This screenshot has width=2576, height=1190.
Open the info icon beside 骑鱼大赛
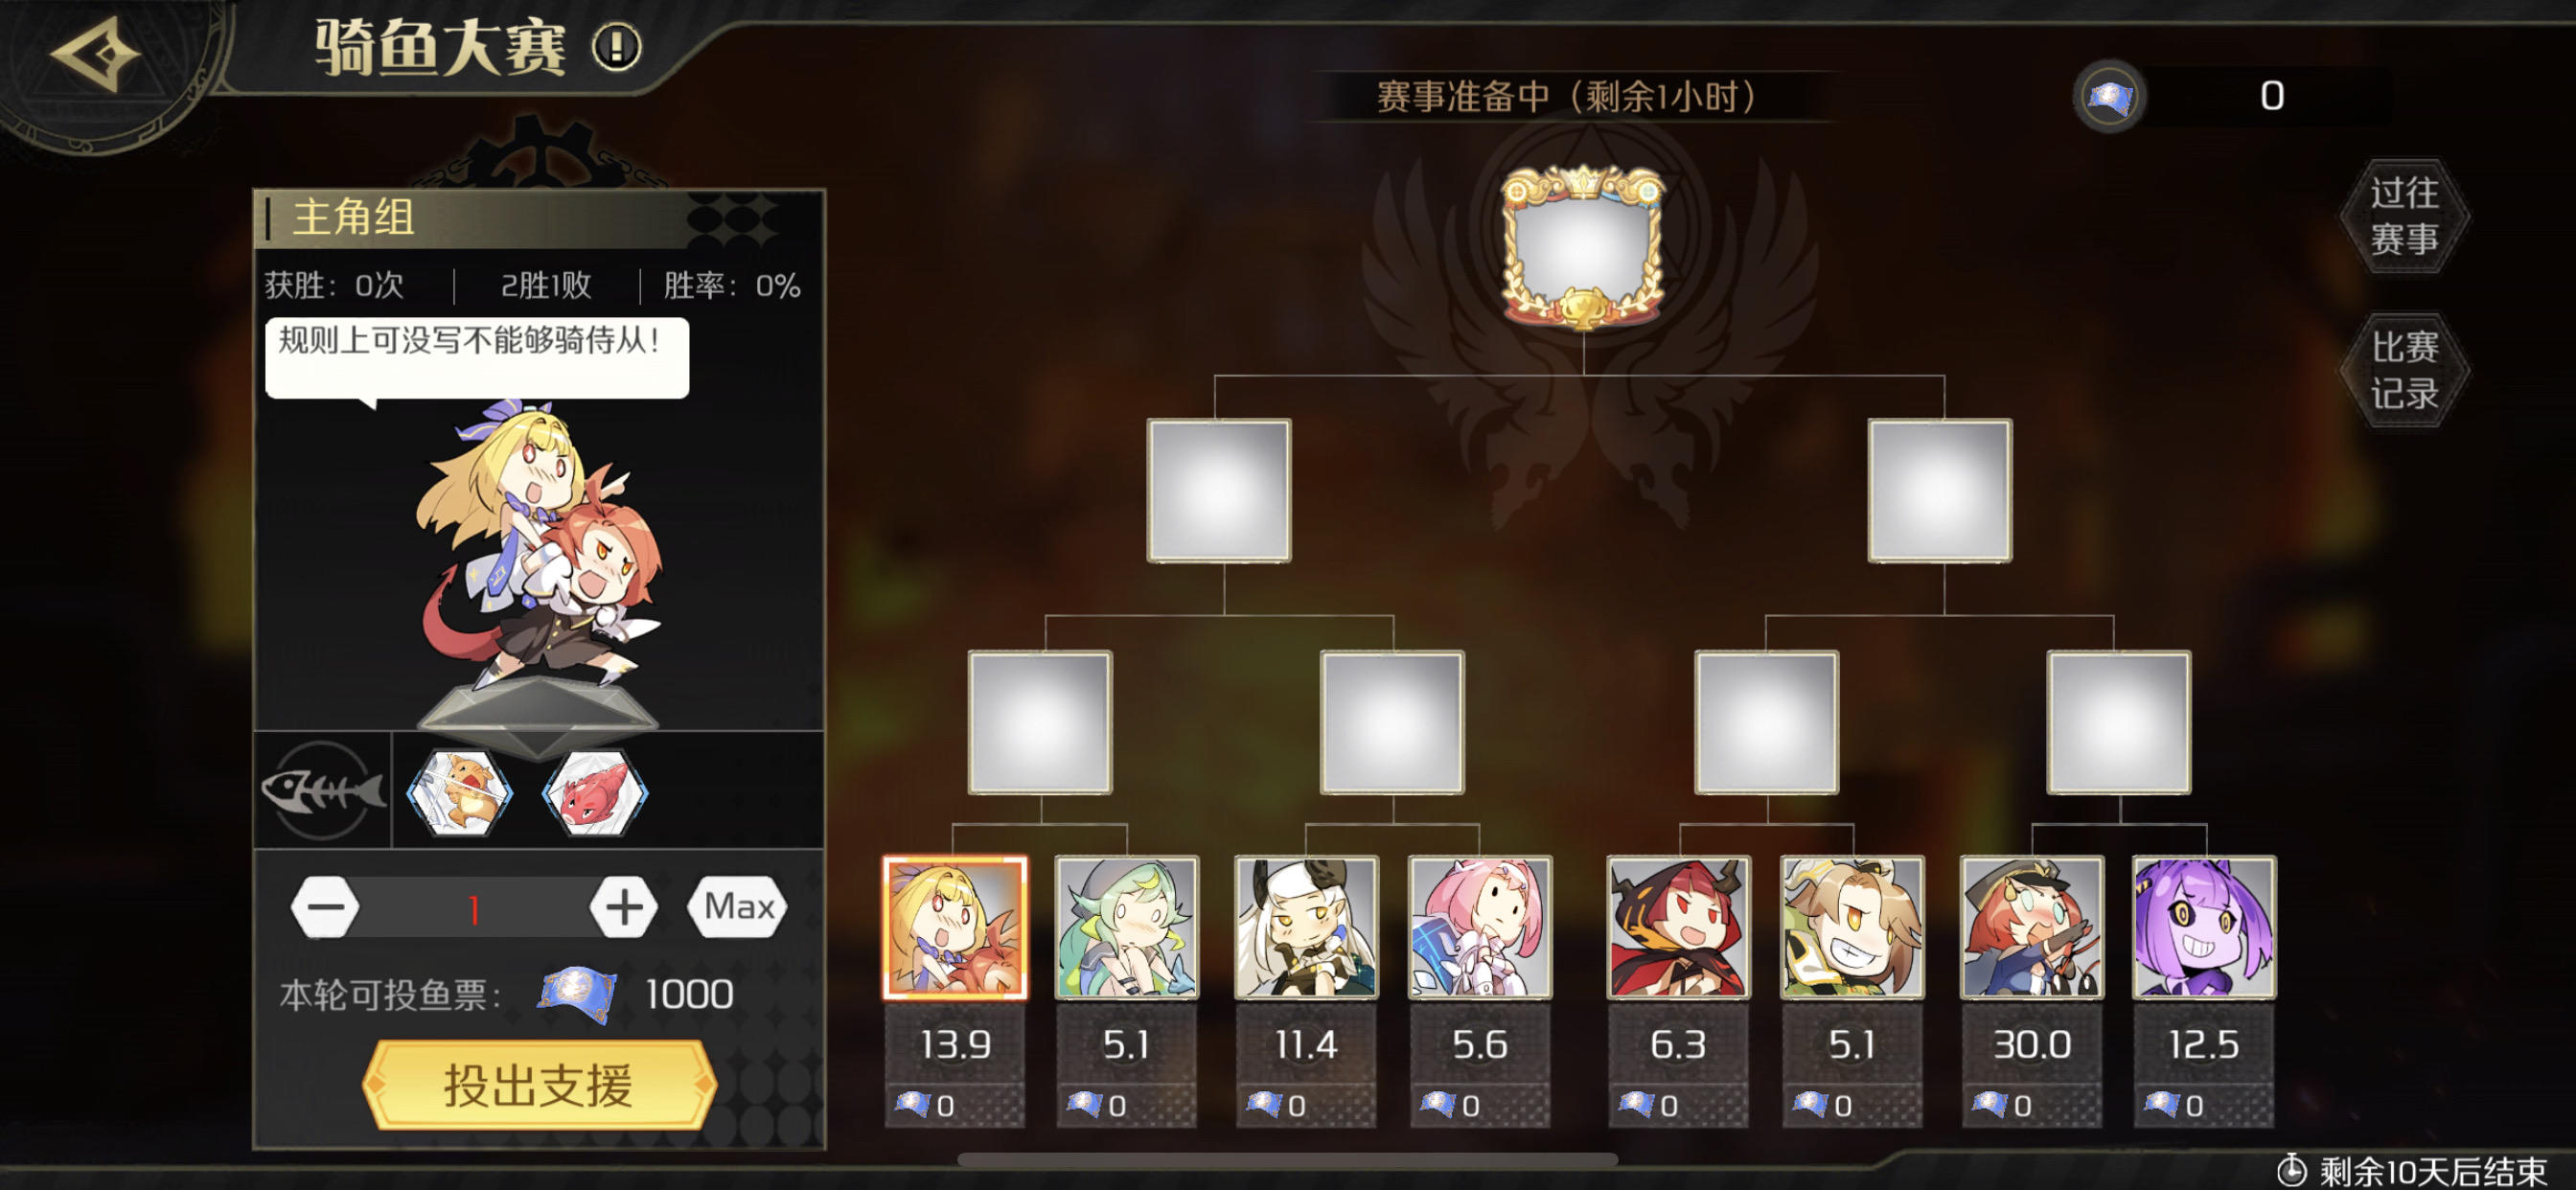coord(616,46)
